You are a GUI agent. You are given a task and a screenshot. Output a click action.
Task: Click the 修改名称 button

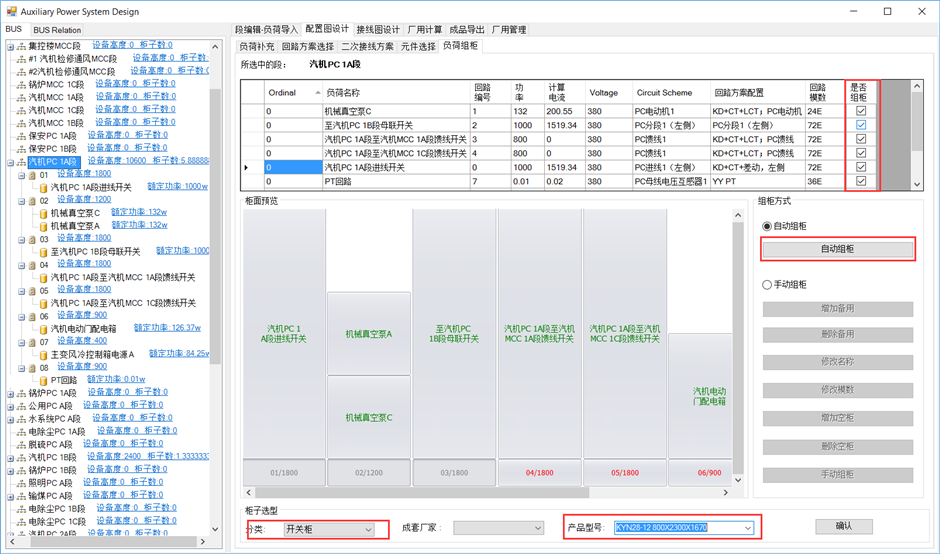837,362
